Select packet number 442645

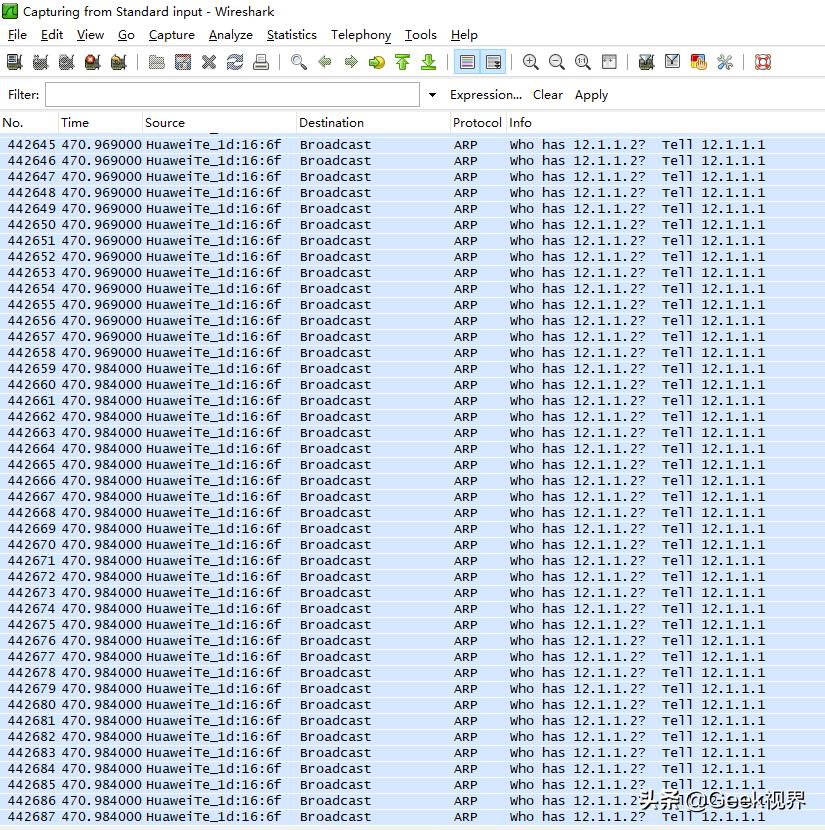pos(412,145)
